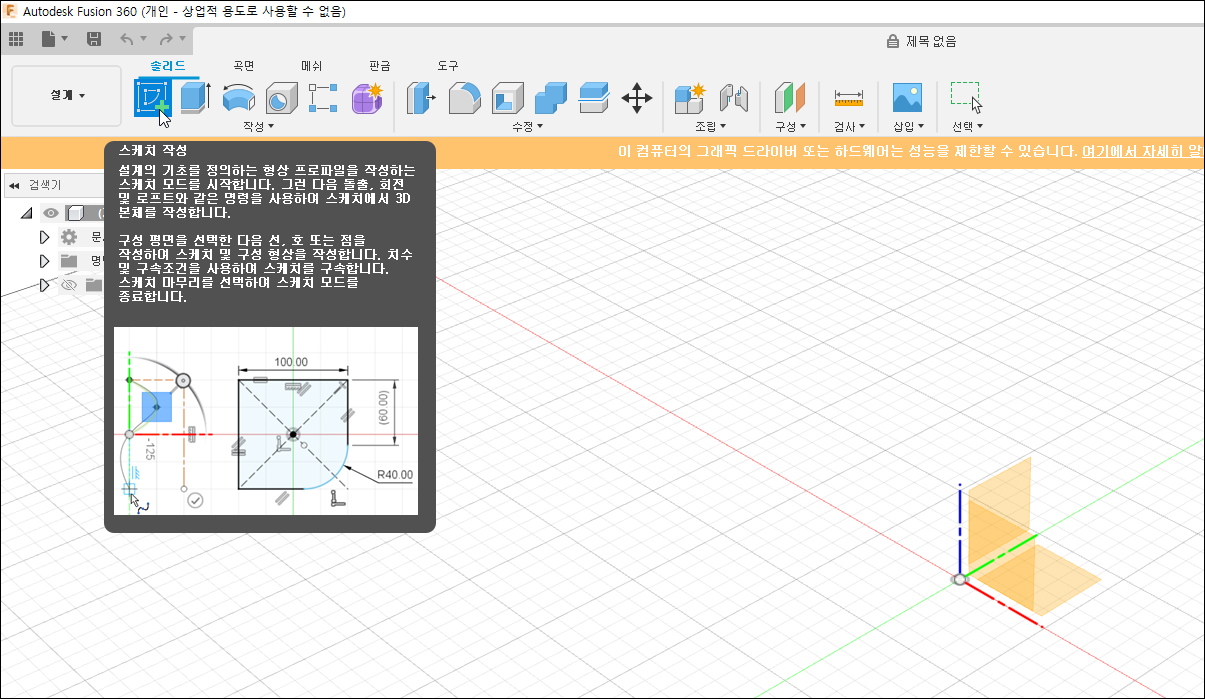
Task: Select the Hole tool icon
Action: point(281,98)
